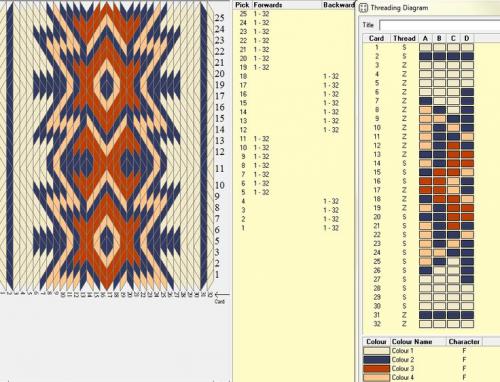Select pick 18 backwards entry 1 - 32
Viewport: 500px width, 382px height.
pyautogui.click(x=331, y=76)
